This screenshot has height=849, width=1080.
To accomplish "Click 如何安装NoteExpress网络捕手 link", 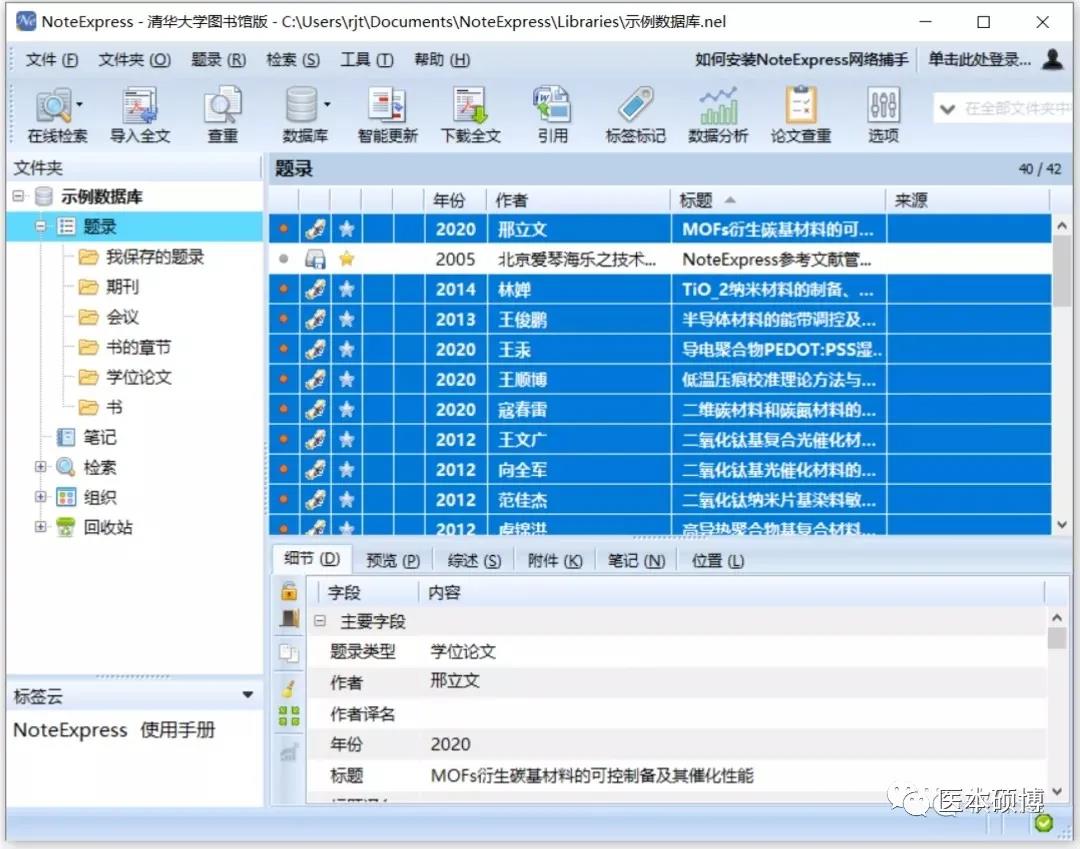I will (x=801, y=59).
